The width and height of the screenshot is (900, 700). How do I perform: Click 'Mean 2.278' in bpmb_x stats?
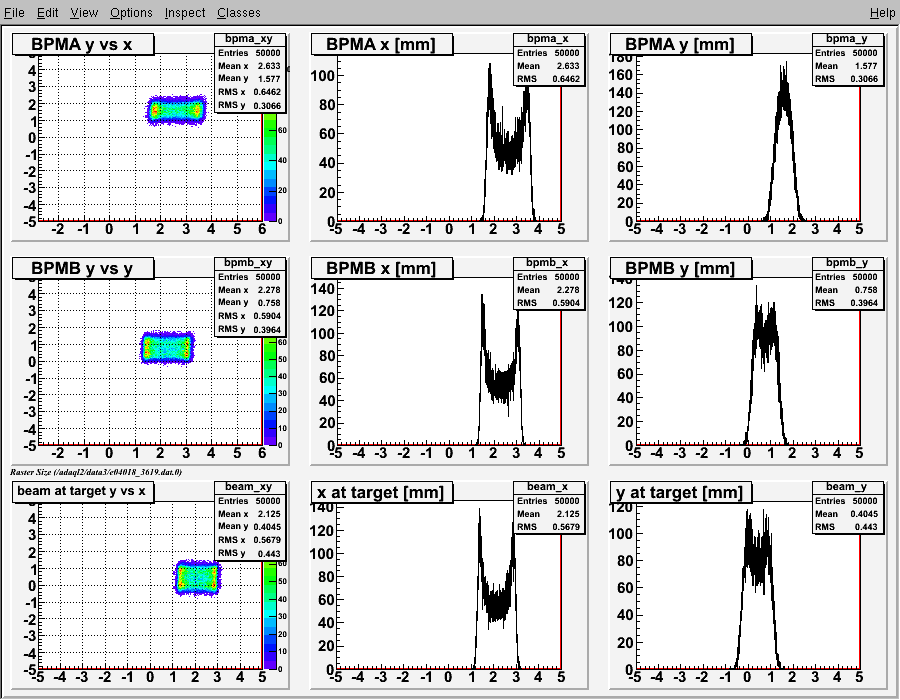(x=549, y=290)
